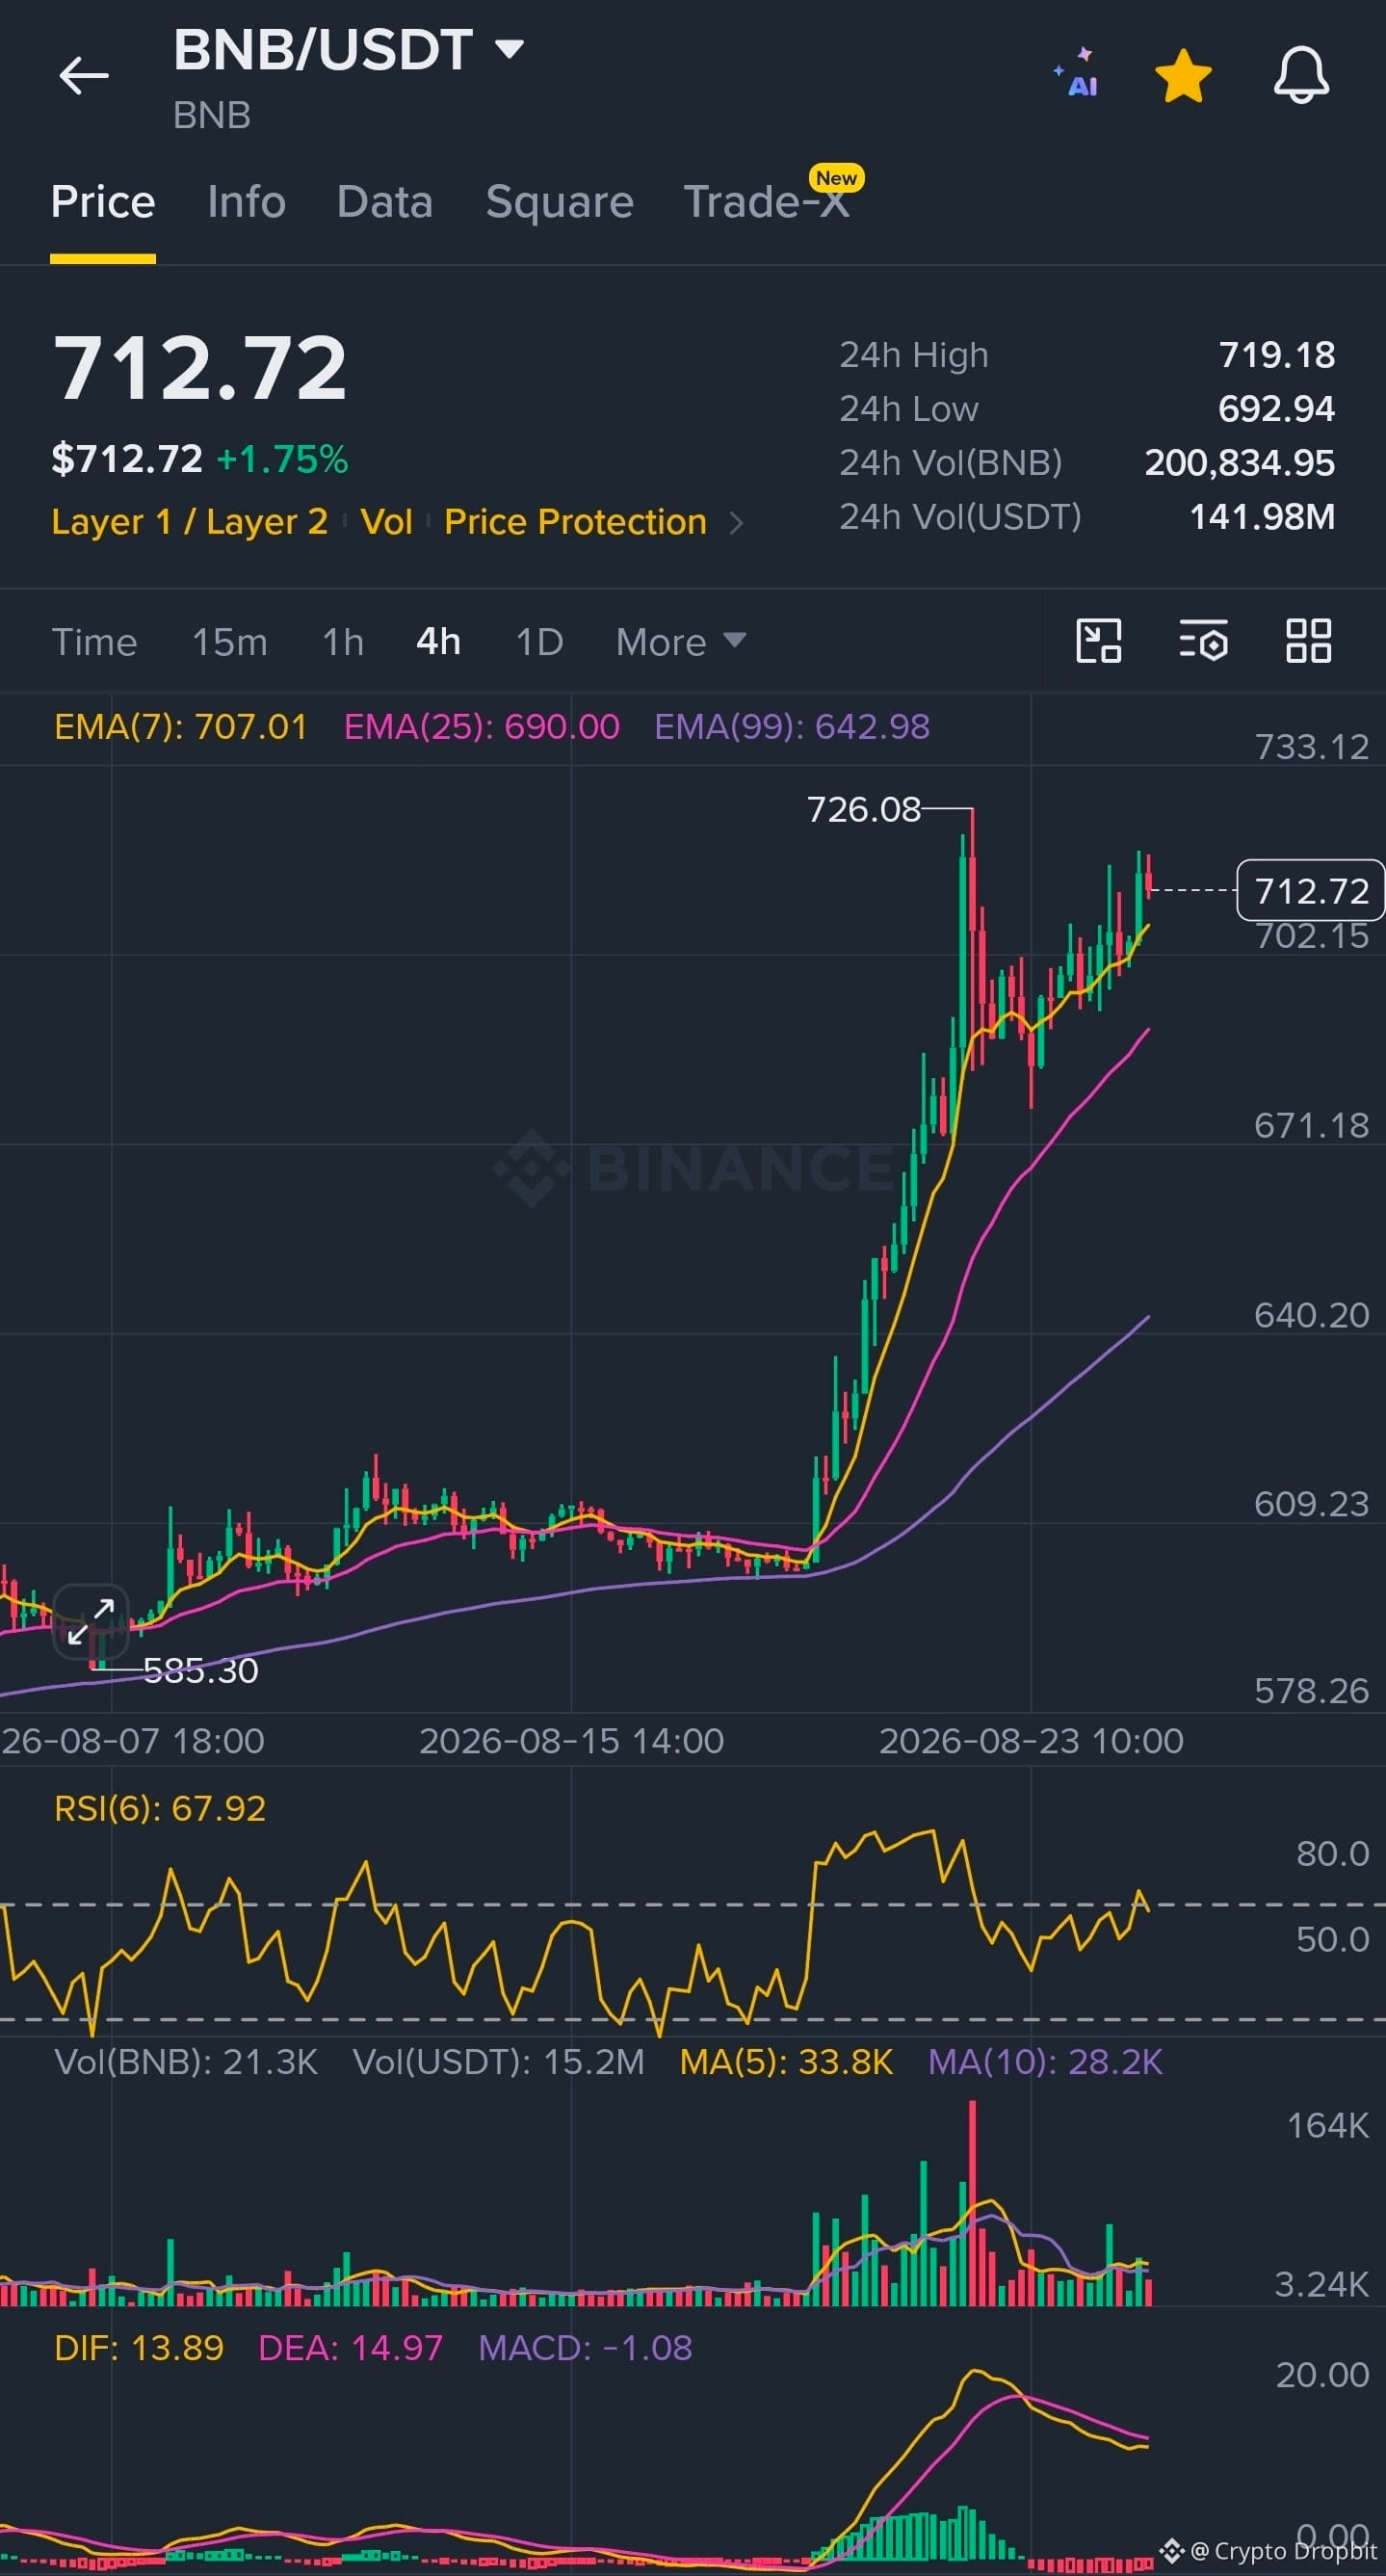The height and width of the screenshot is (2576, 1386).
Task: Tap the current price tag 712.72 on chart
Action: click(1311, 890)
